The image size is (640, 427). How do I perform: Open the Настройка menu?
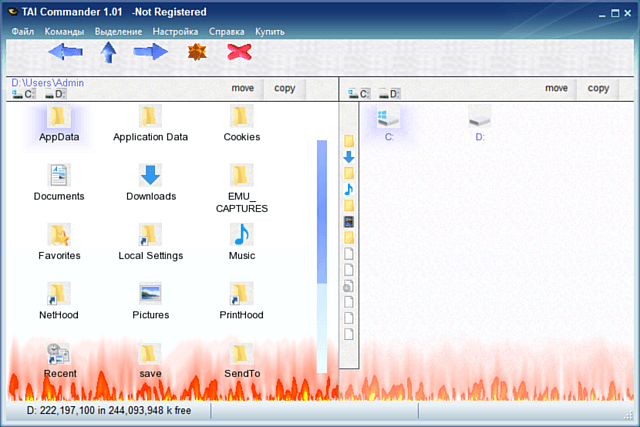[x=175, y=32]
